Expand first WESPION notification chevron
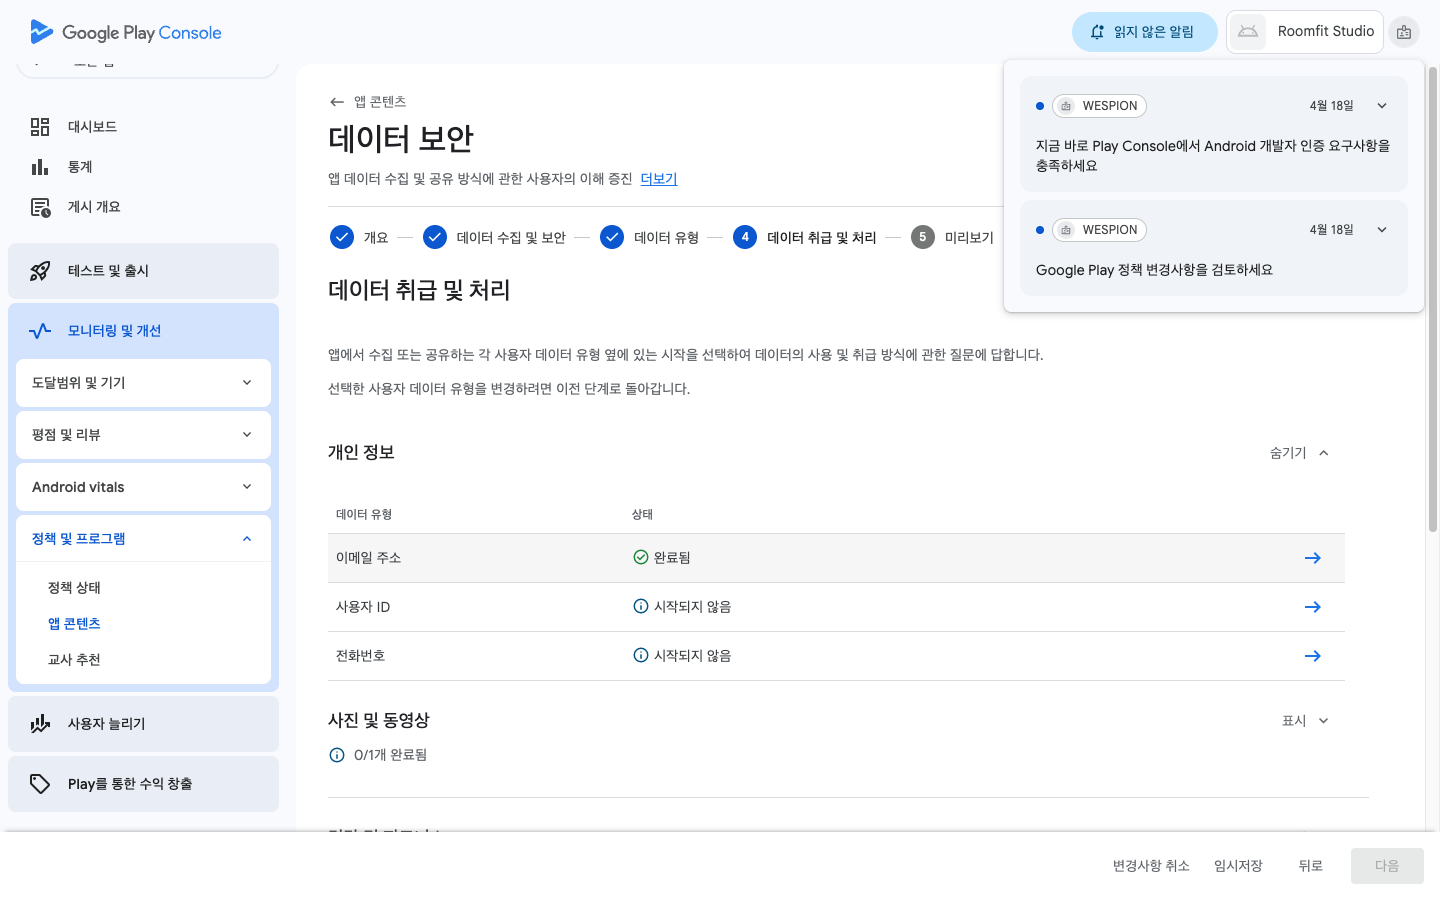 1382,106
